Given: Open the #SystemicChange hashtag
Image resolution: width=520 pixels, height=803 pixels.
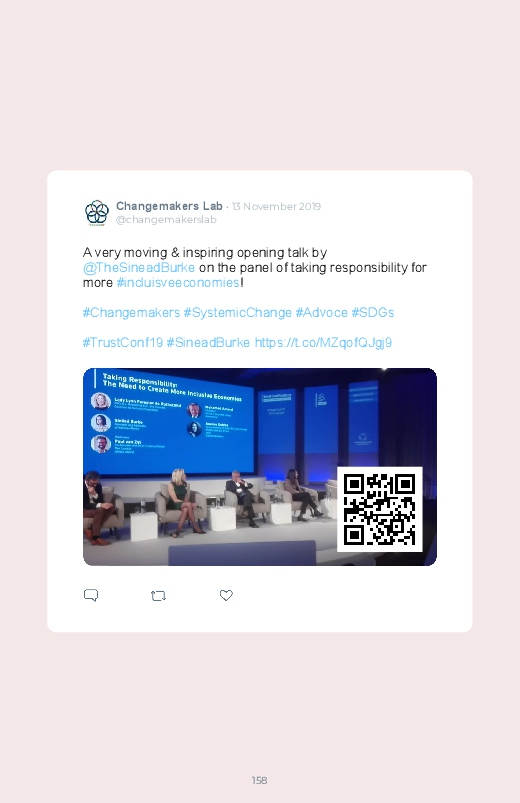Looking at the screenshot, I should coord(238,312).
